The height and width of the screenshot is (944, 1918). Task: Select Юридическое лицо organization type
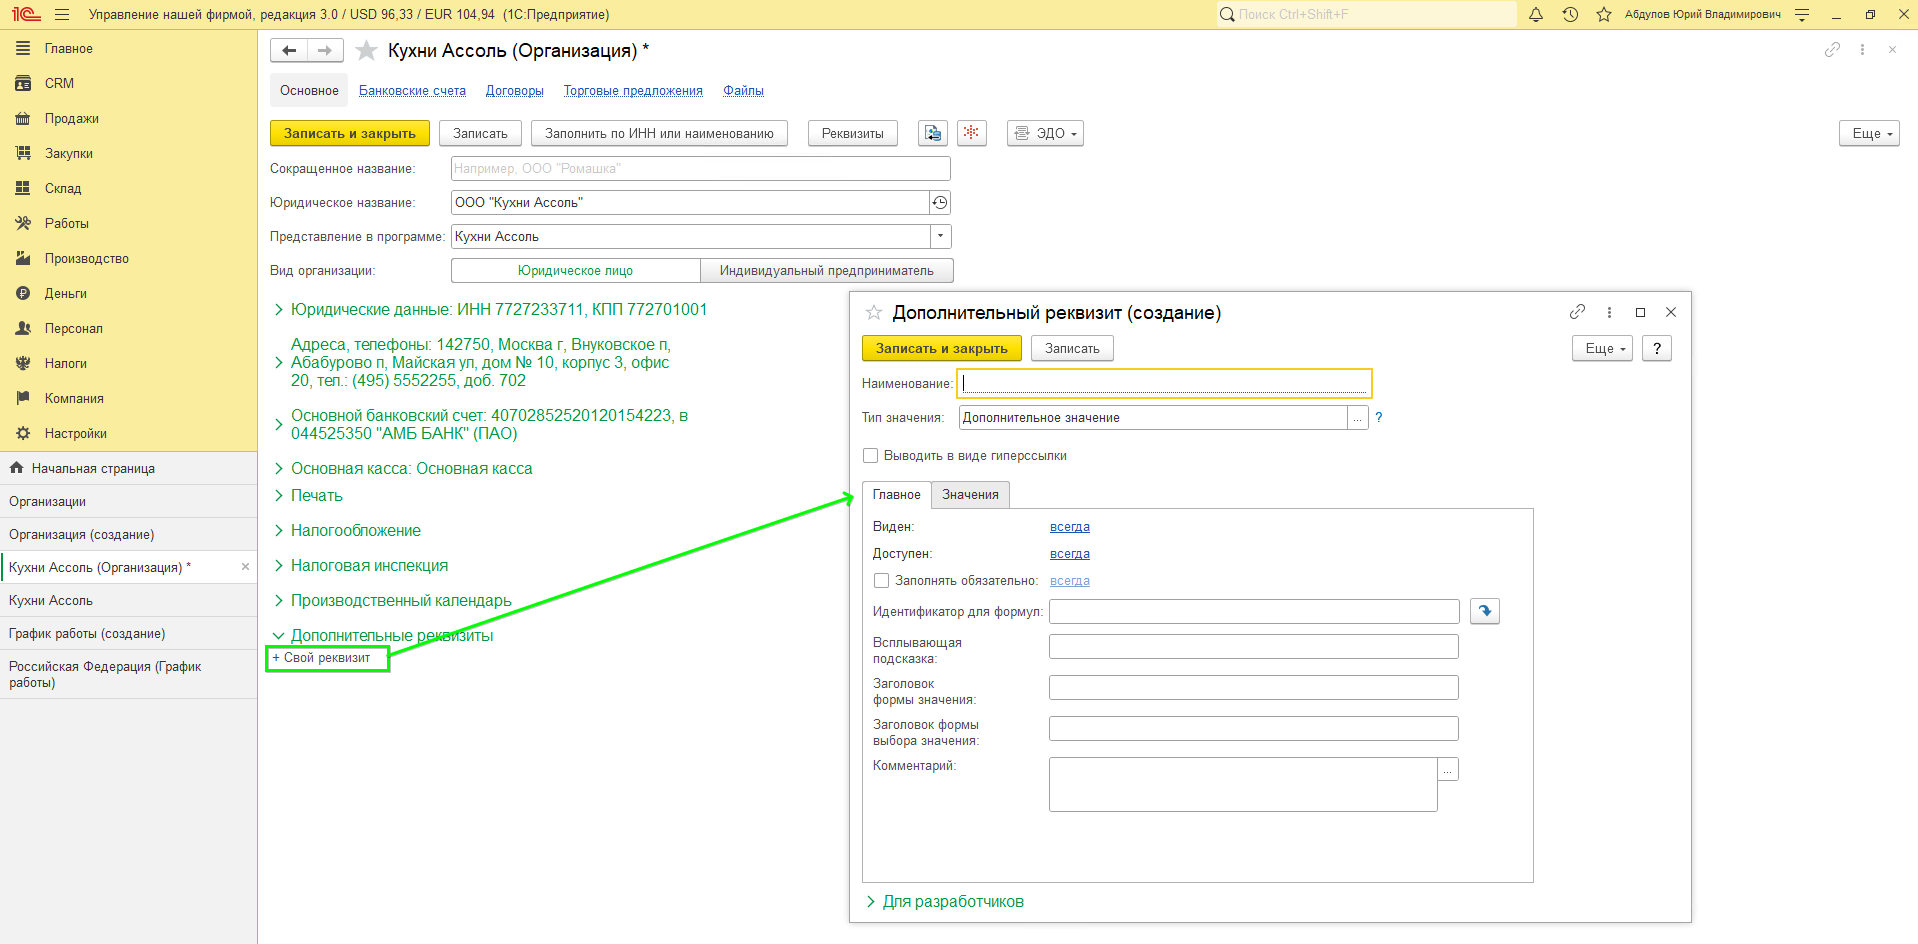click(575, 271)
